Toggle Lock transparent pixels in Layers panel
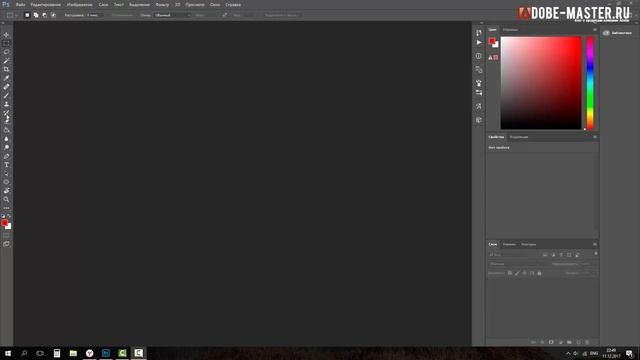Image resolution: width=640 pixels, height=360 pixels. point(510,273)
